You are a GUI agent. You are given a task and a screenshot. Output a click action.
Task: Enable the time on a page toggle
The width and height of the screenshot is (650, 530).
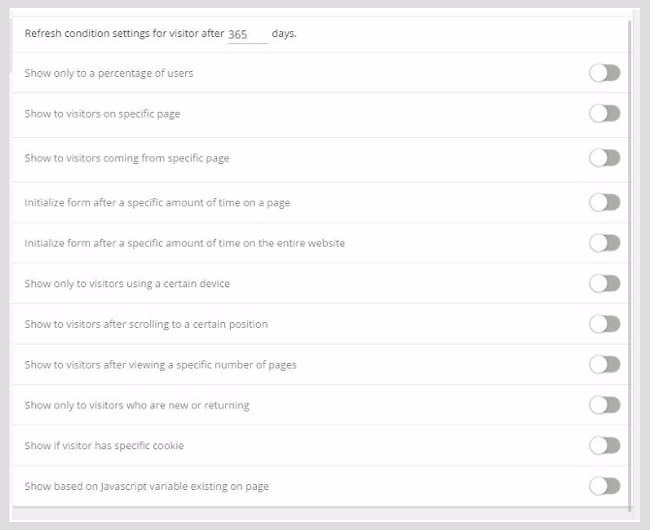coord(604,202)
